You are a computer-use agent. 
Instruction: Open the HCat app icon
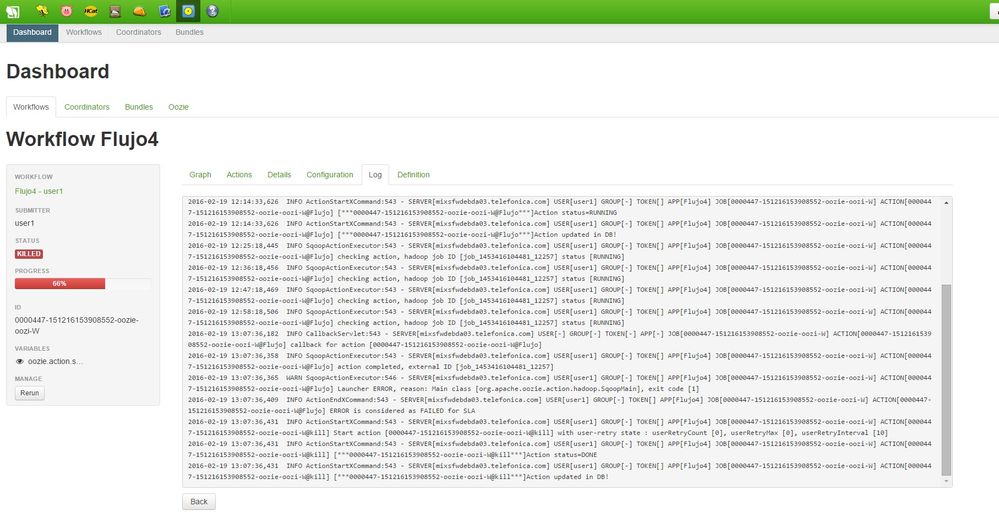click(90, 11)
